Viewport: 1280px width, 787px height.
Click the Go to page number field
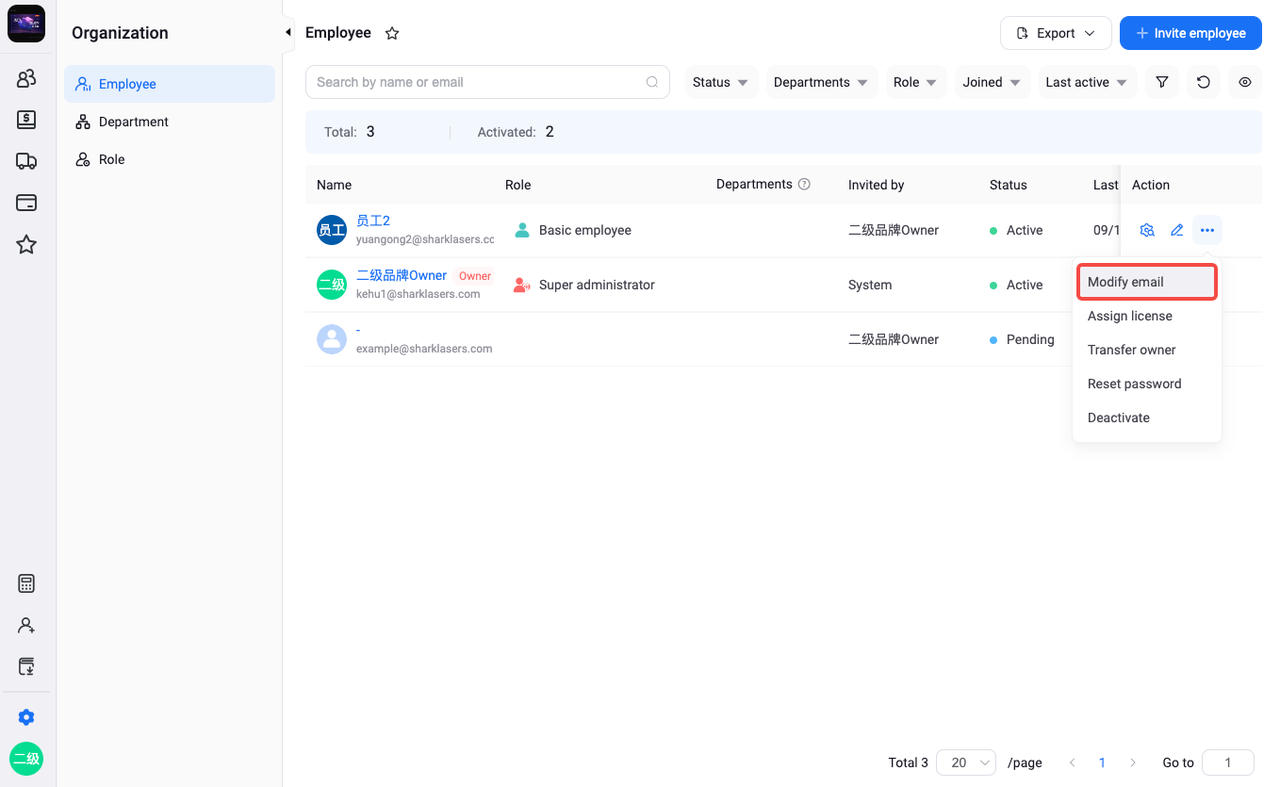1228,762
